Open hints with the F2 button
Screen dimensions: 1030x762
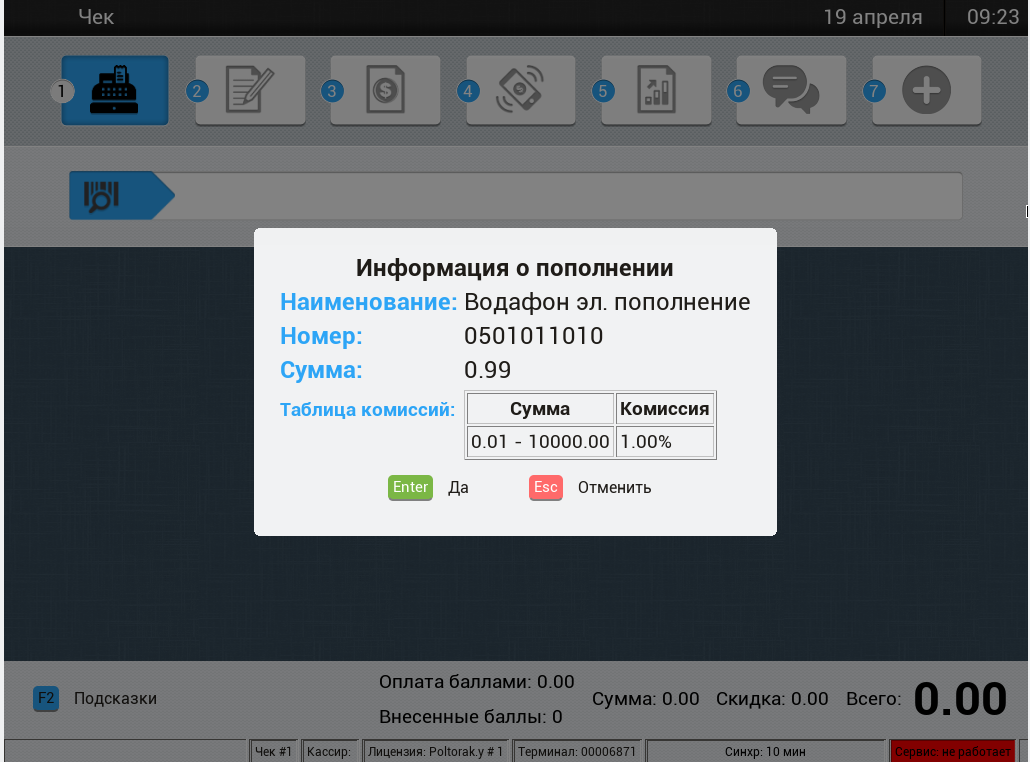click(x=46, y=698)
